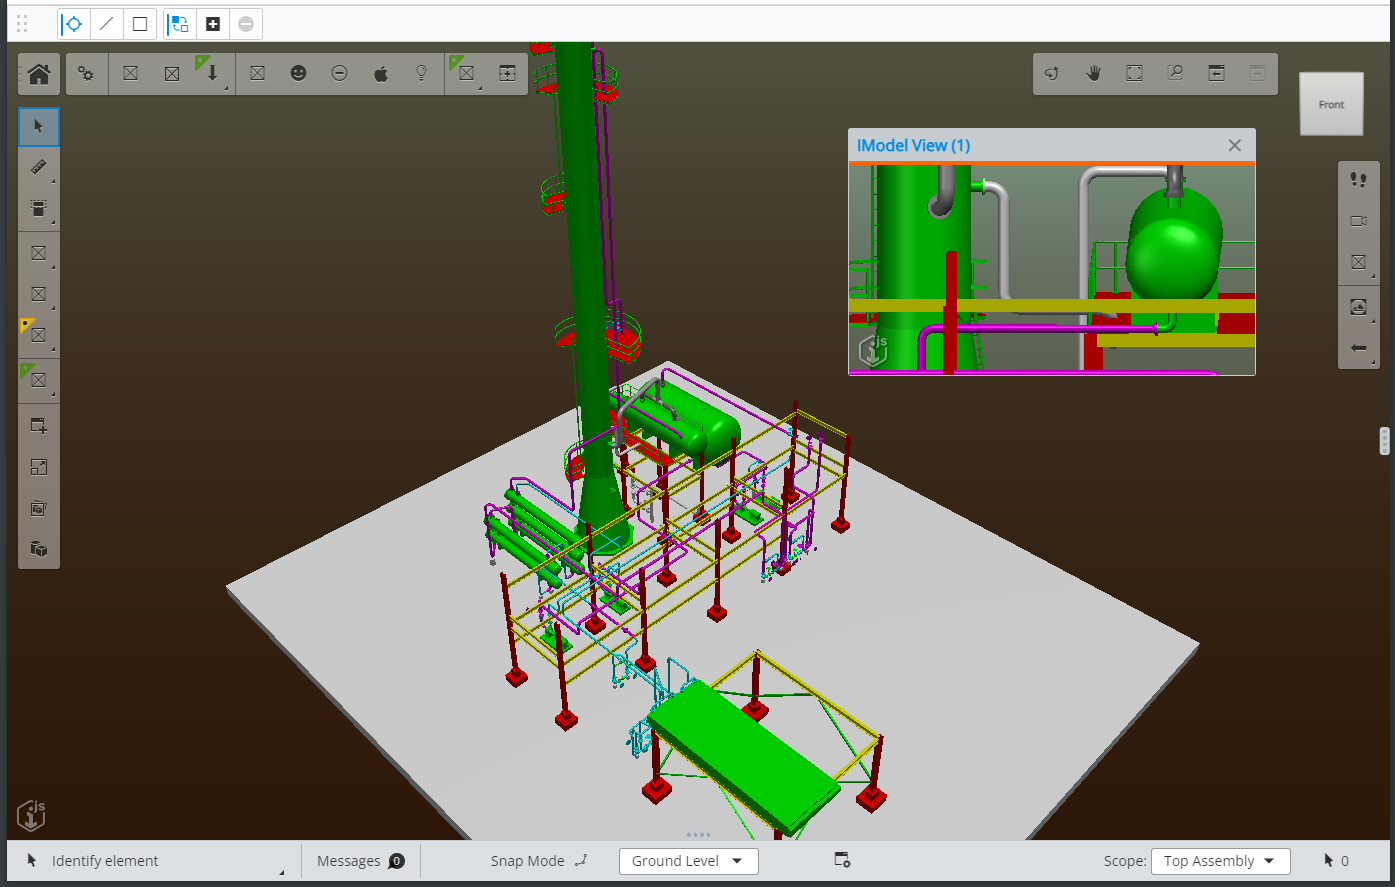This screenshot has width=1395, height=887.
Task: Click the landscape image icon in right toolbar
Action: [1358, 307]
